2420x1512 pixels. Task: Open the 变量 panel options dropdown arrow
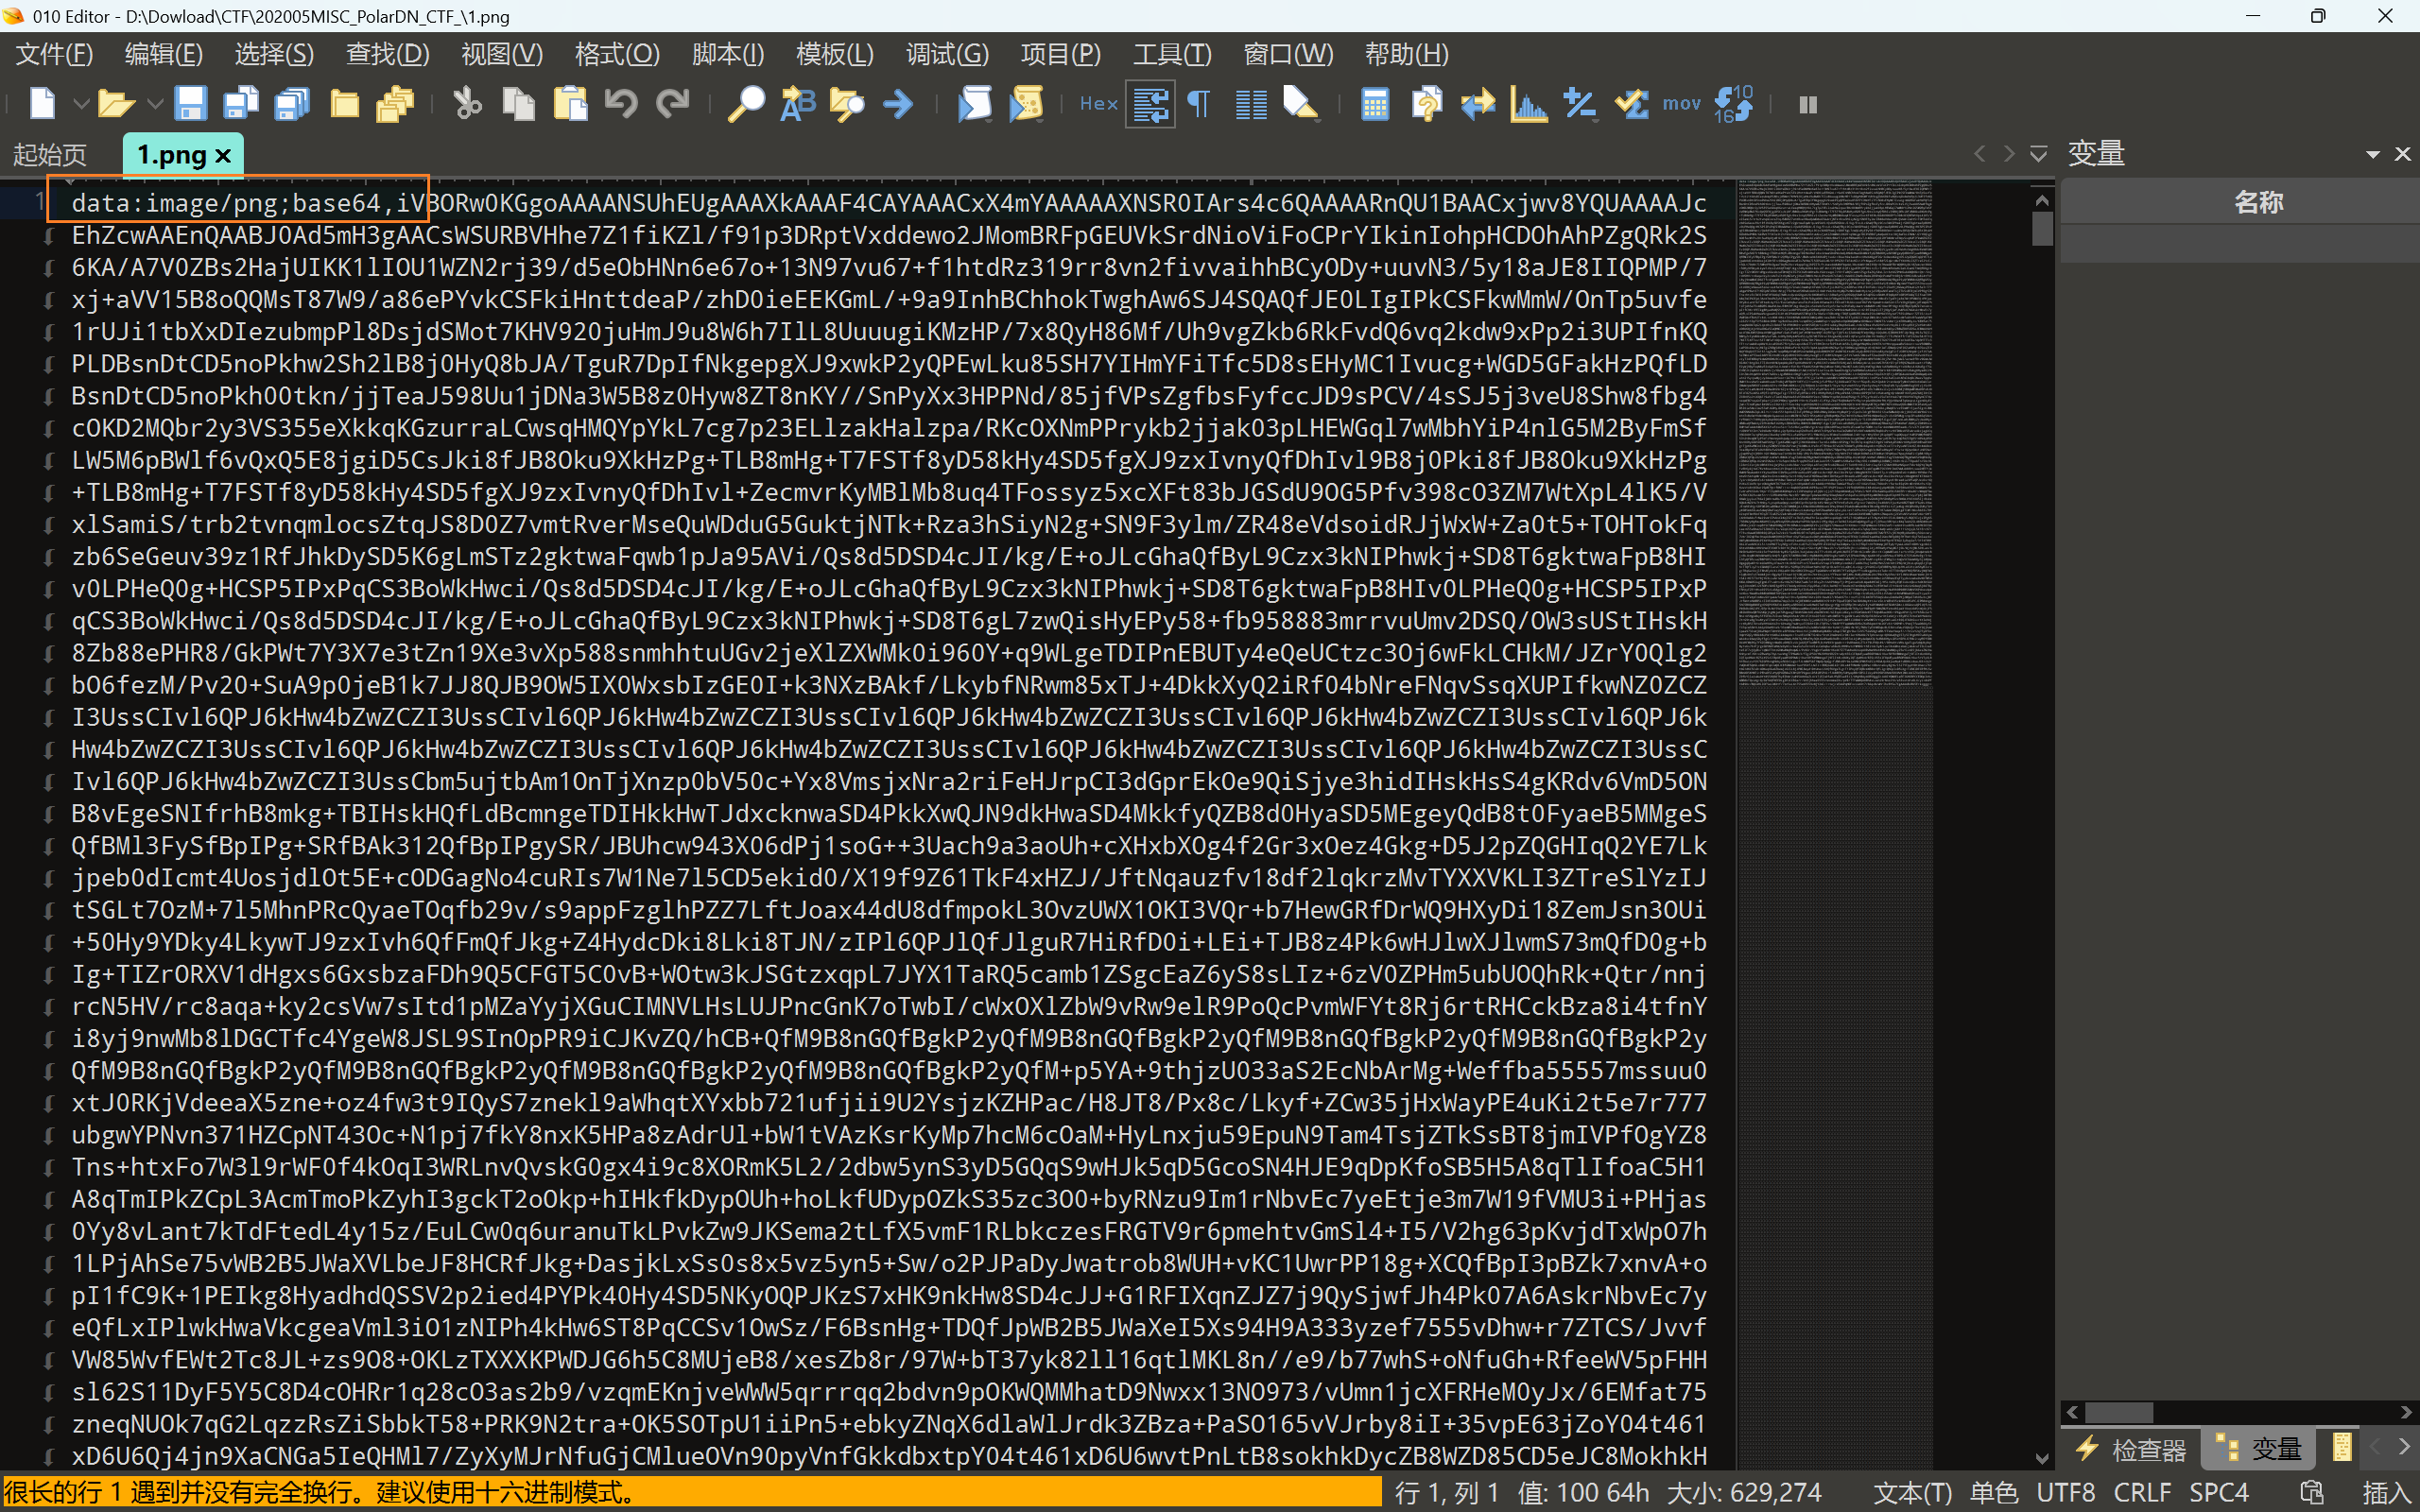coord(2373,154)
